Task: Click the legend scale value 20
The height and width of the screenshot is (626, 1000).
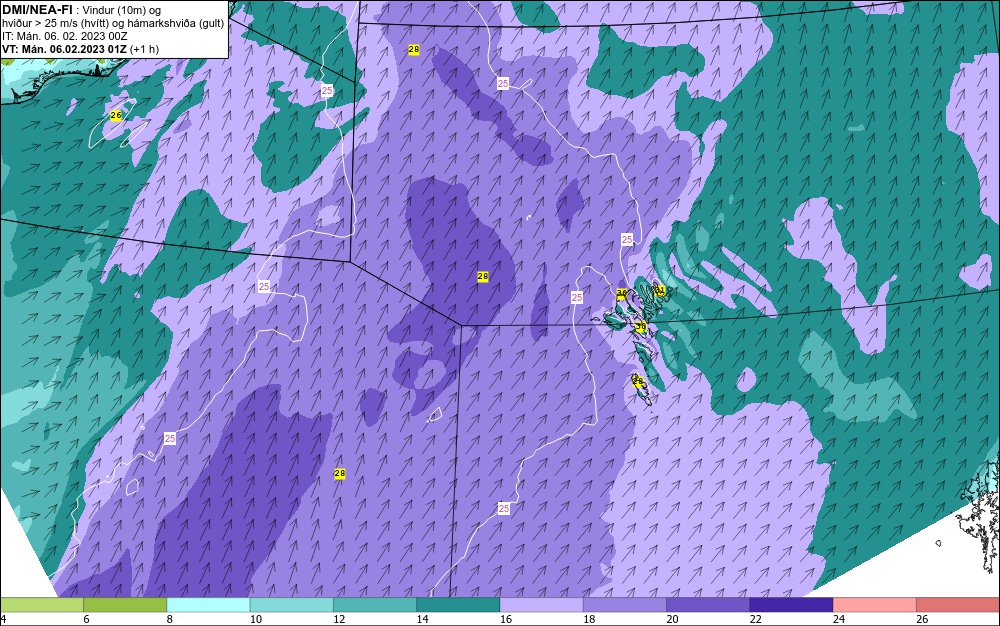Action: [672, 619]
